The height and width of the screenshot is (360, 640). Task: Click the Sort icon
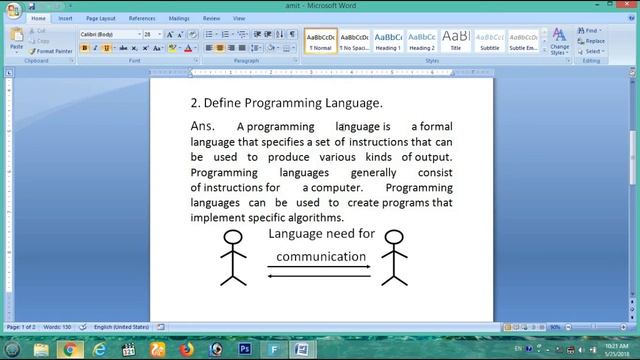point(280,34)
